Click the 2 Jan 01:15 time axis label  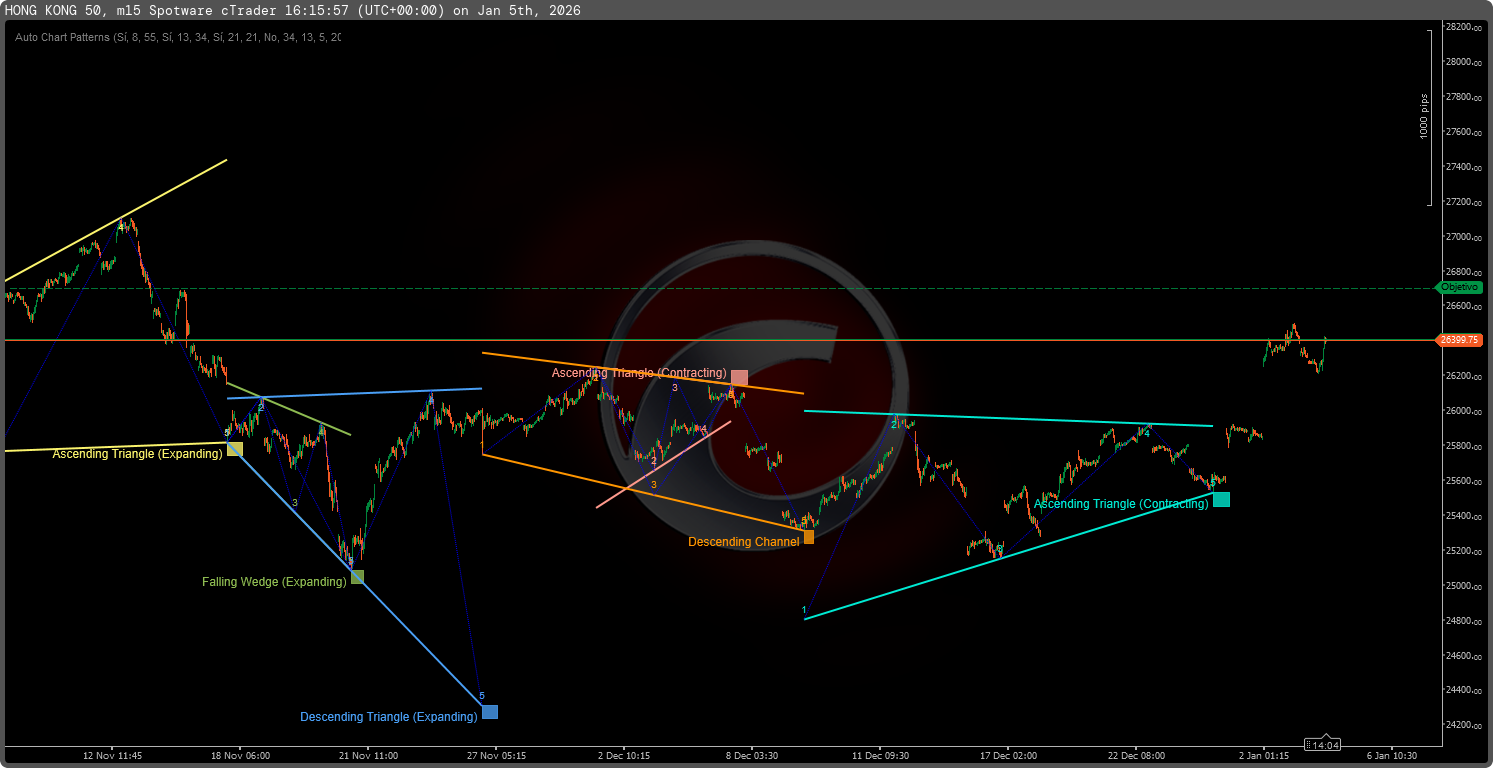click(1264, 756)
